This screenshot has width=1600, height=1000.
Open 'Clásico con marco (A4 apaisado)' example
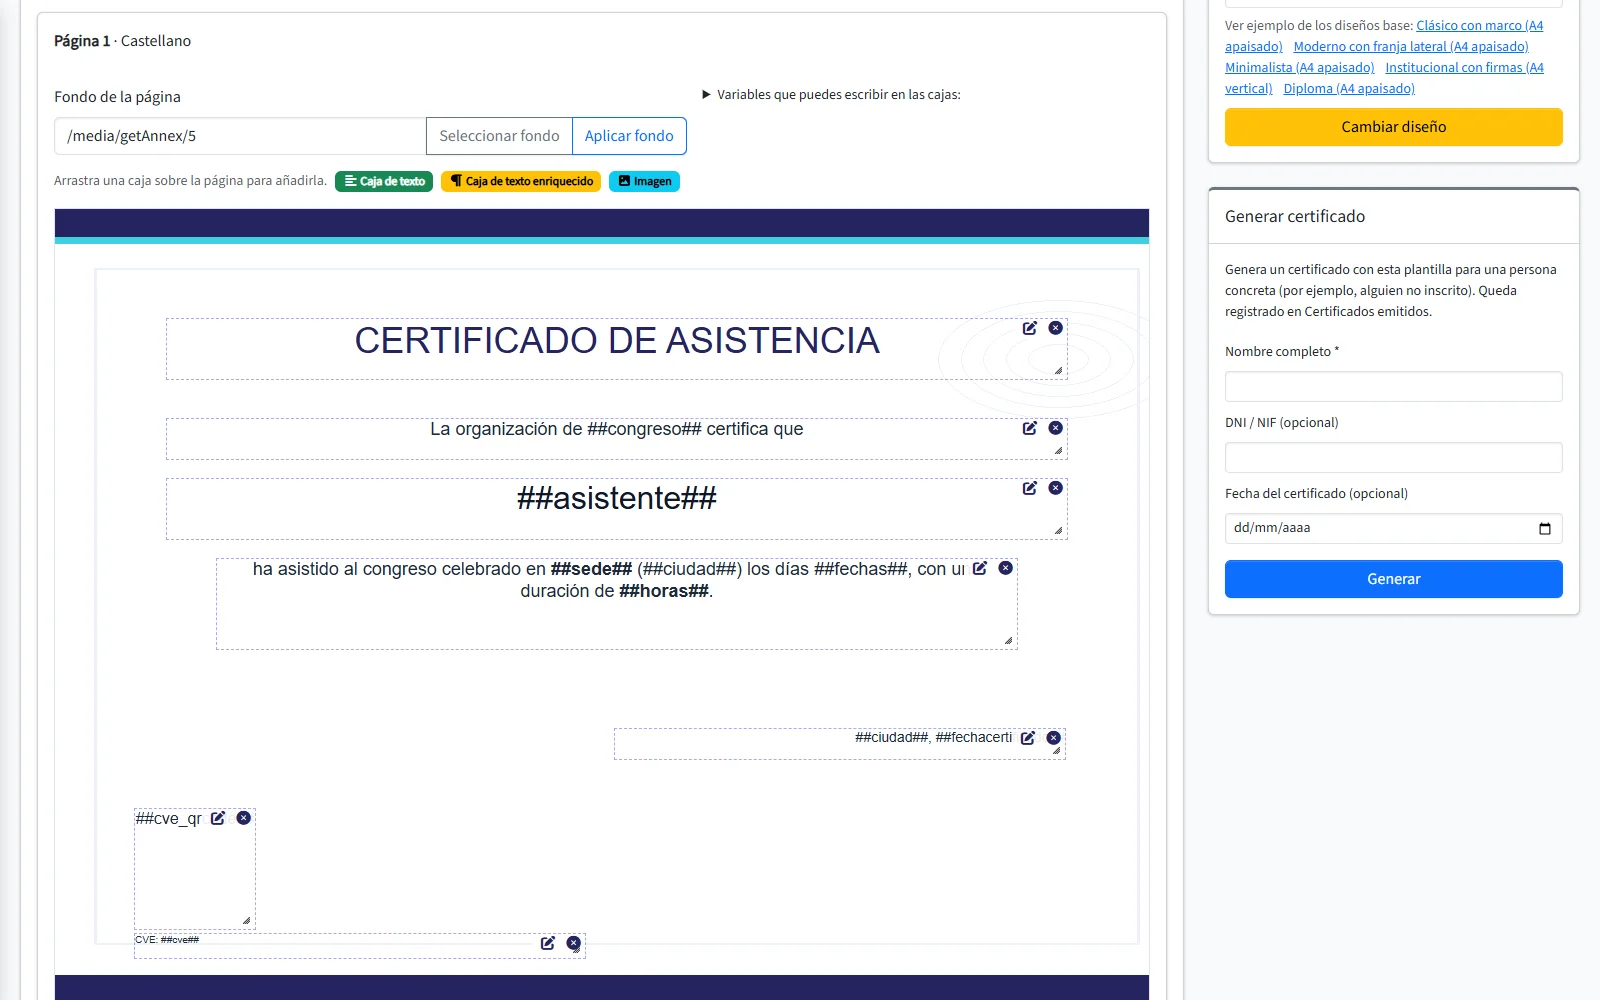(x=1479, y=26)
